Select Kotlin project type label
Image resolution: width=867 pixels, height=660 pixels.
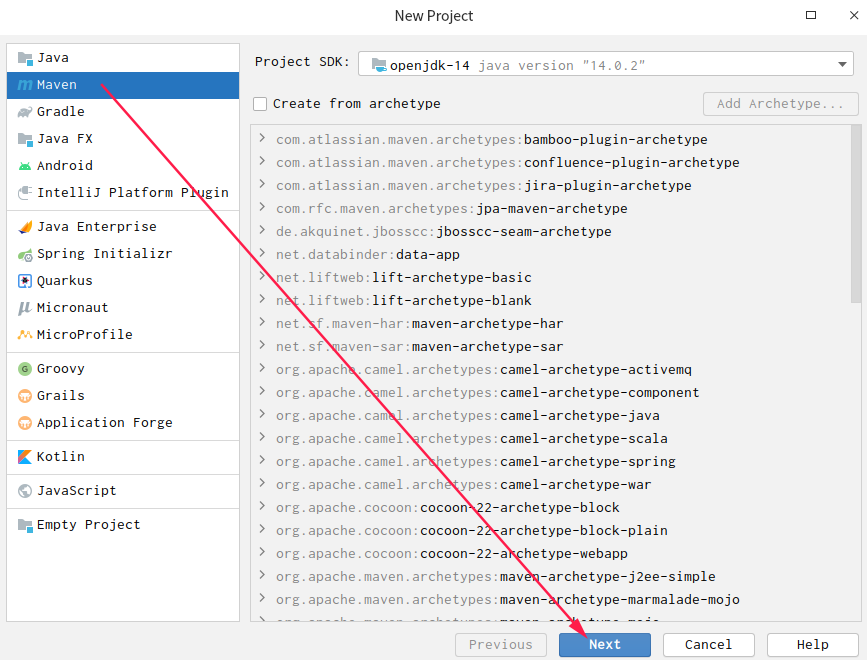61,457
